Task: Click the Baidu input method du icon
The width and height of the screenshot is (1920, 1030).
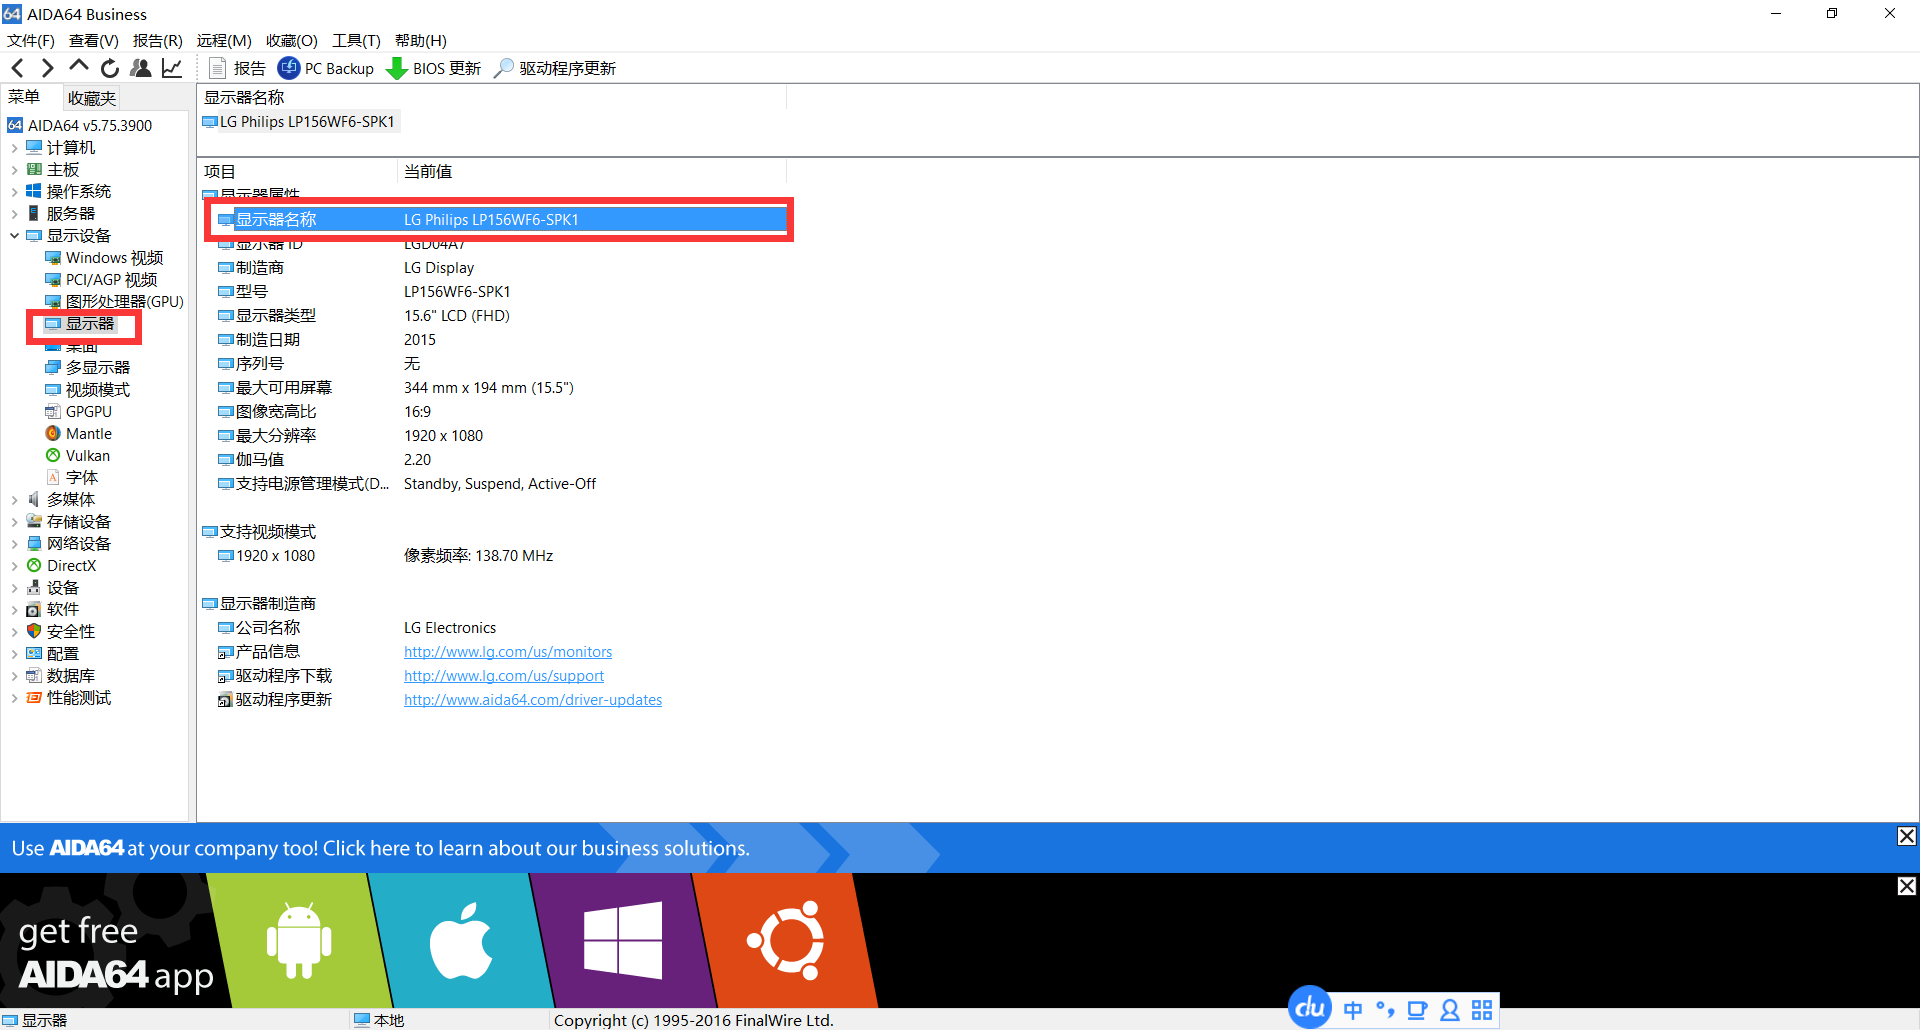Action: (x=1310, y=1008)
